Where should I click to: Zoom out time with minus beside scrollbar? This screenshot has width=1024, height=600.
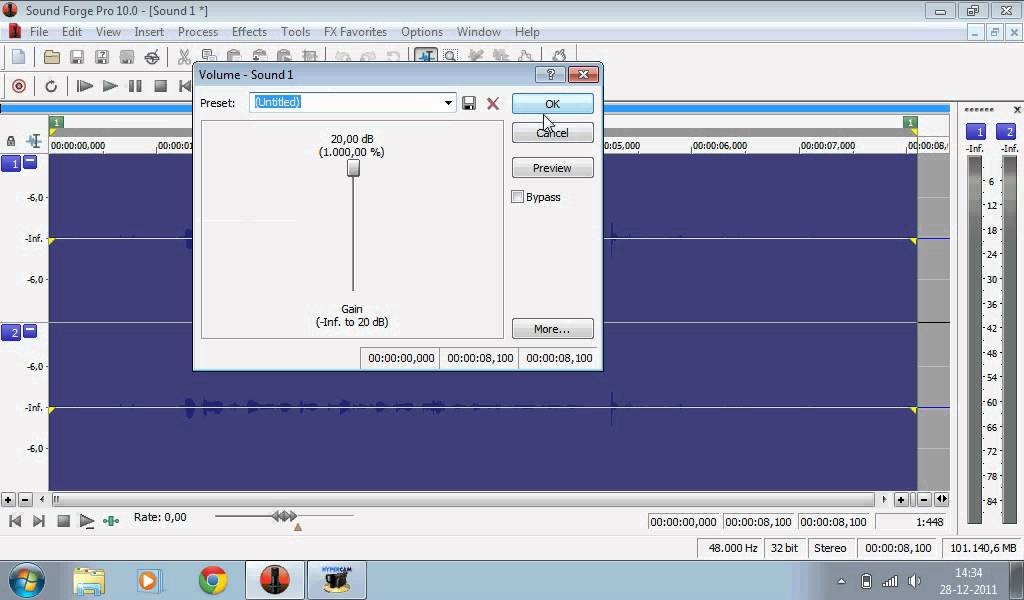pos(924,499)
